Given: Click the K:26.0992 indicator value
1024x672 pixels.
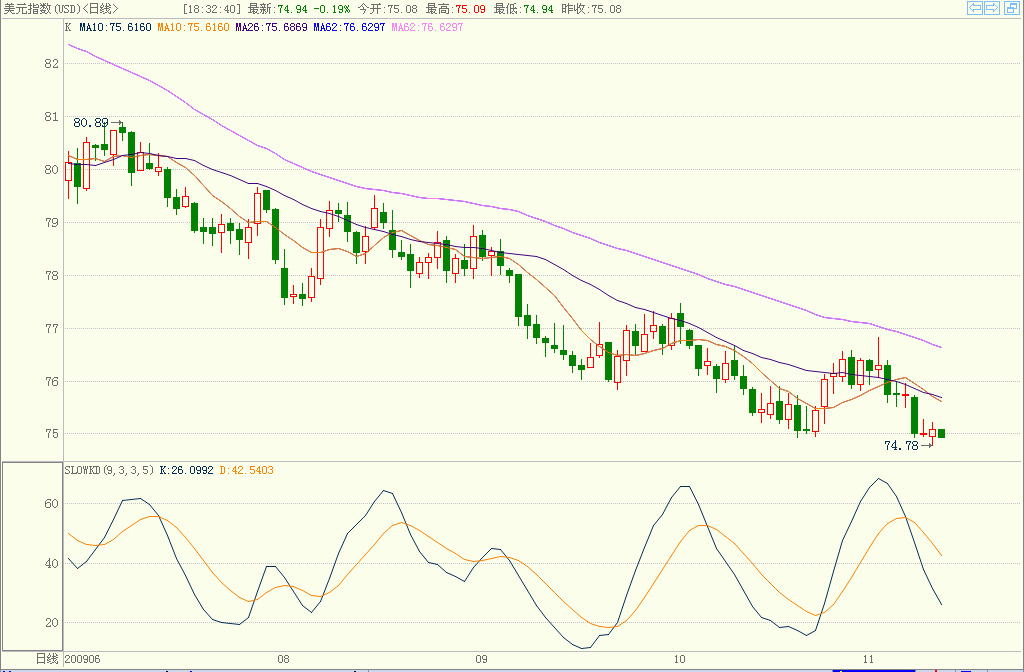Looking at the screenshot, I should (x=187, y=470).
